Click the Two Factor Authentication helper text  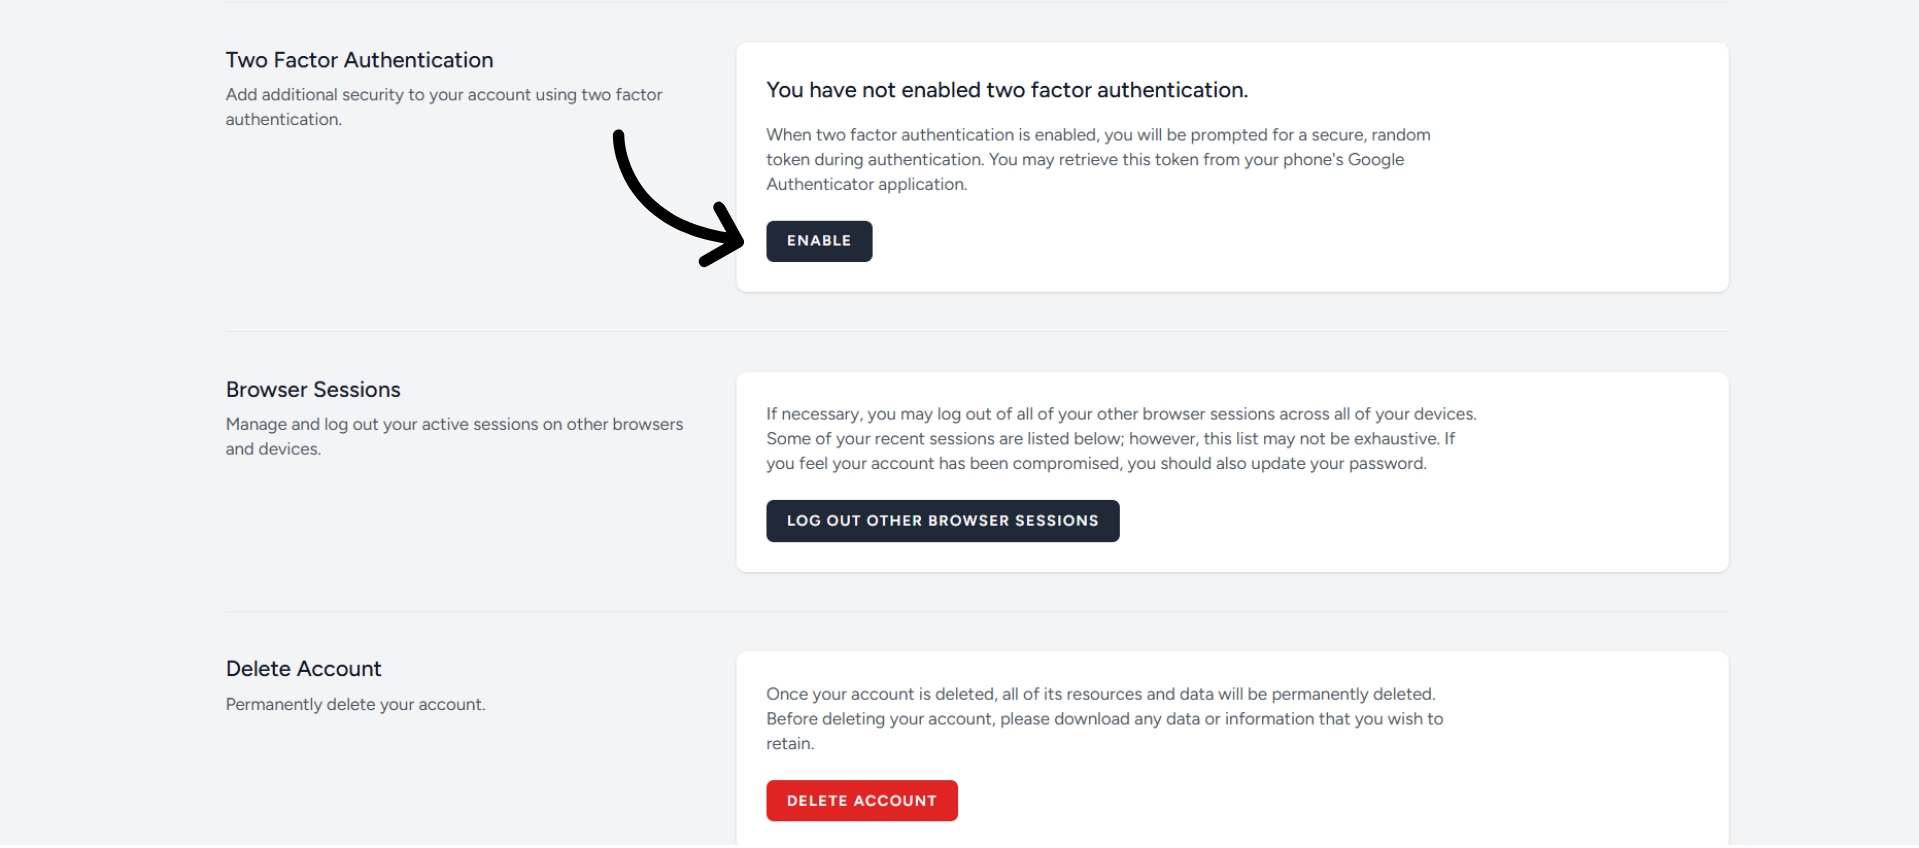[x=443, y=106]
